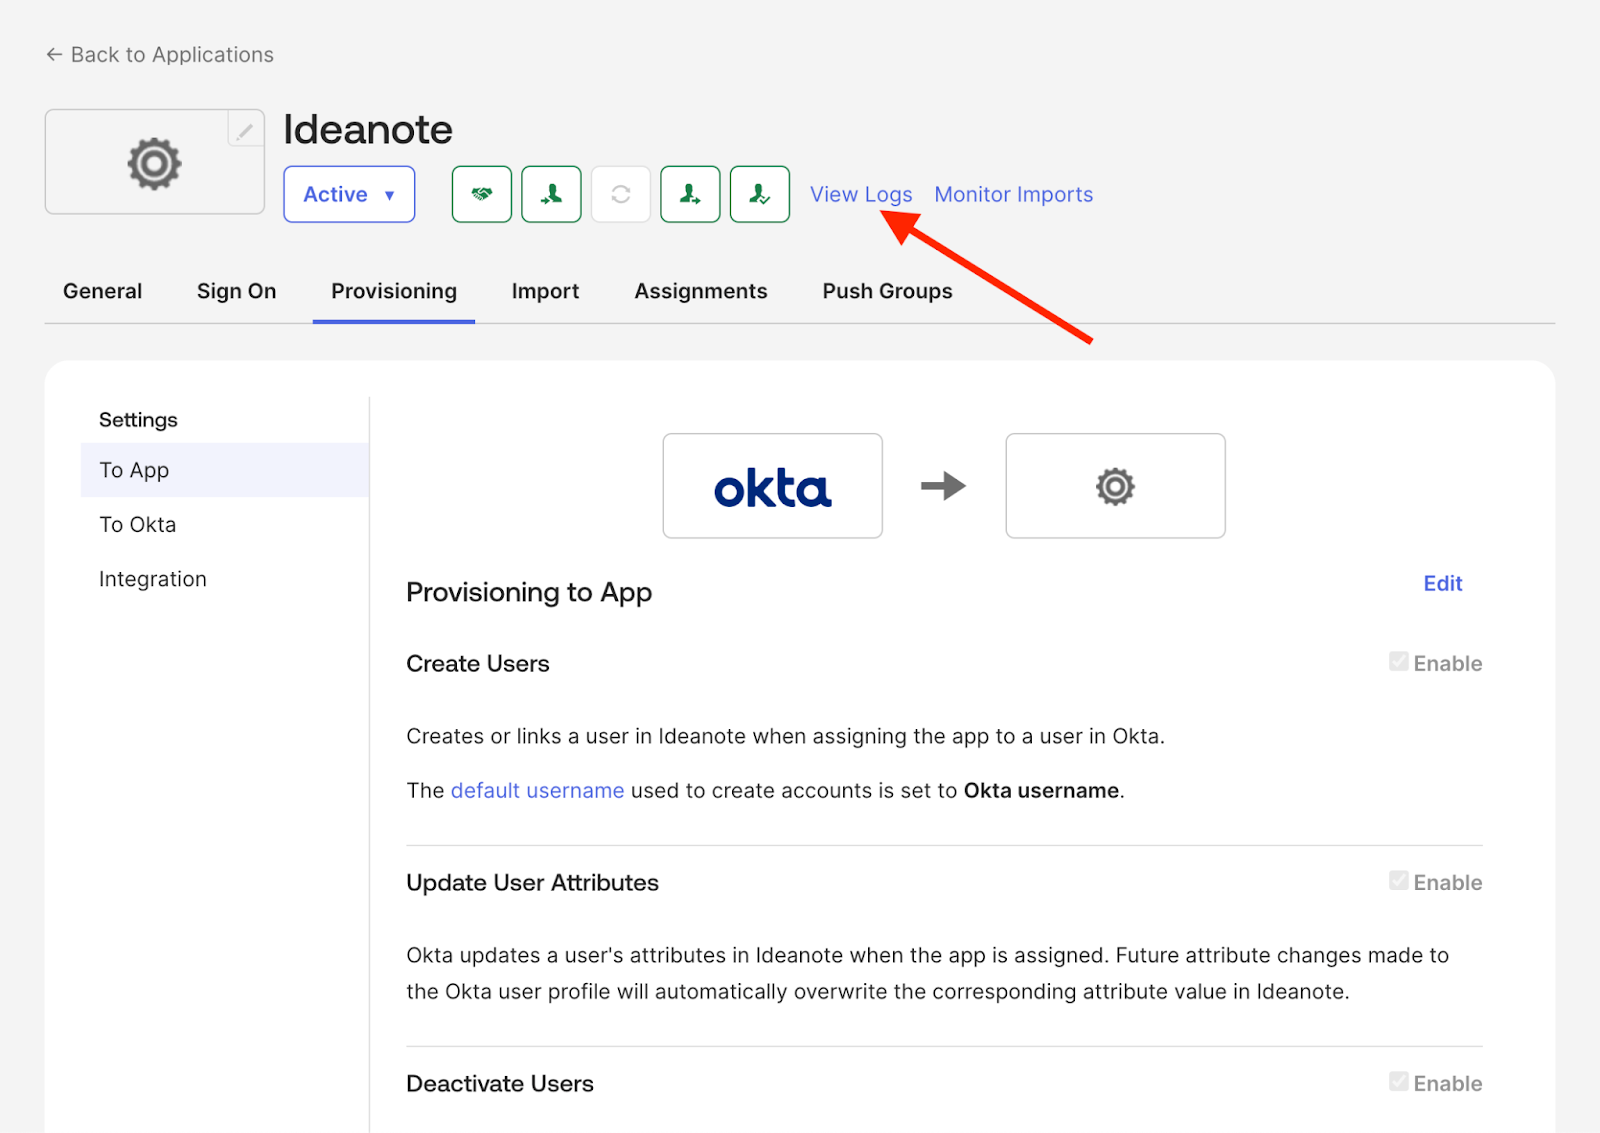This screenshot has width=1600, height=1133.
Task: Click the Okta logo box
Action: [772, 486]
